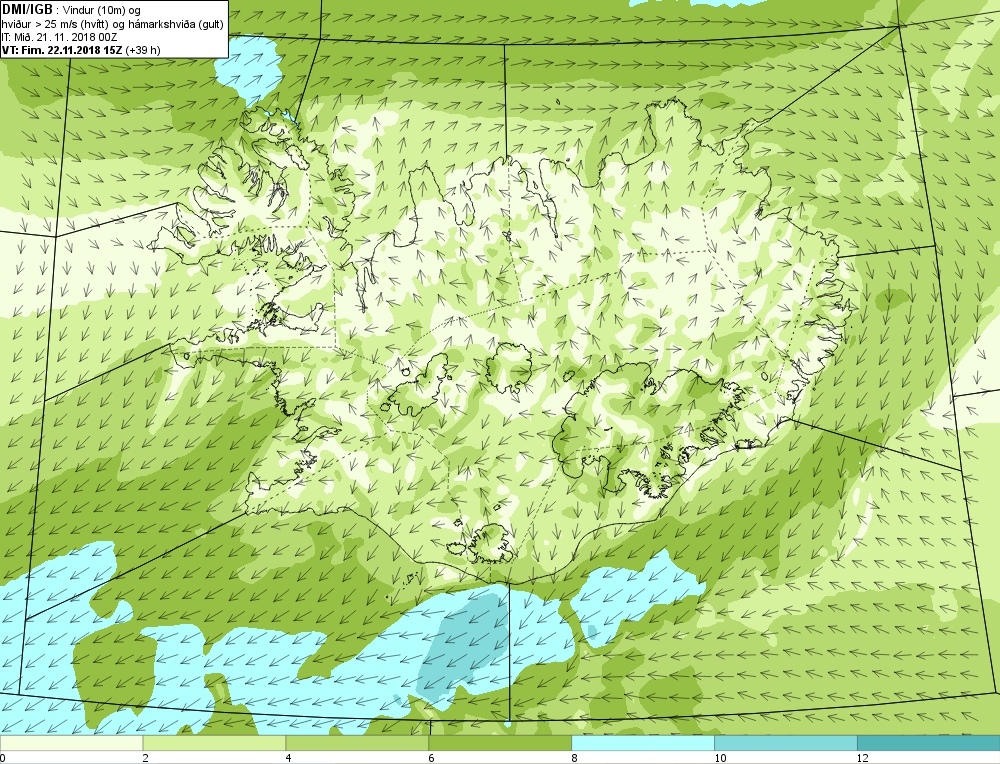Click the 10–12 m/s teal legend swatch

click(786, 743)
